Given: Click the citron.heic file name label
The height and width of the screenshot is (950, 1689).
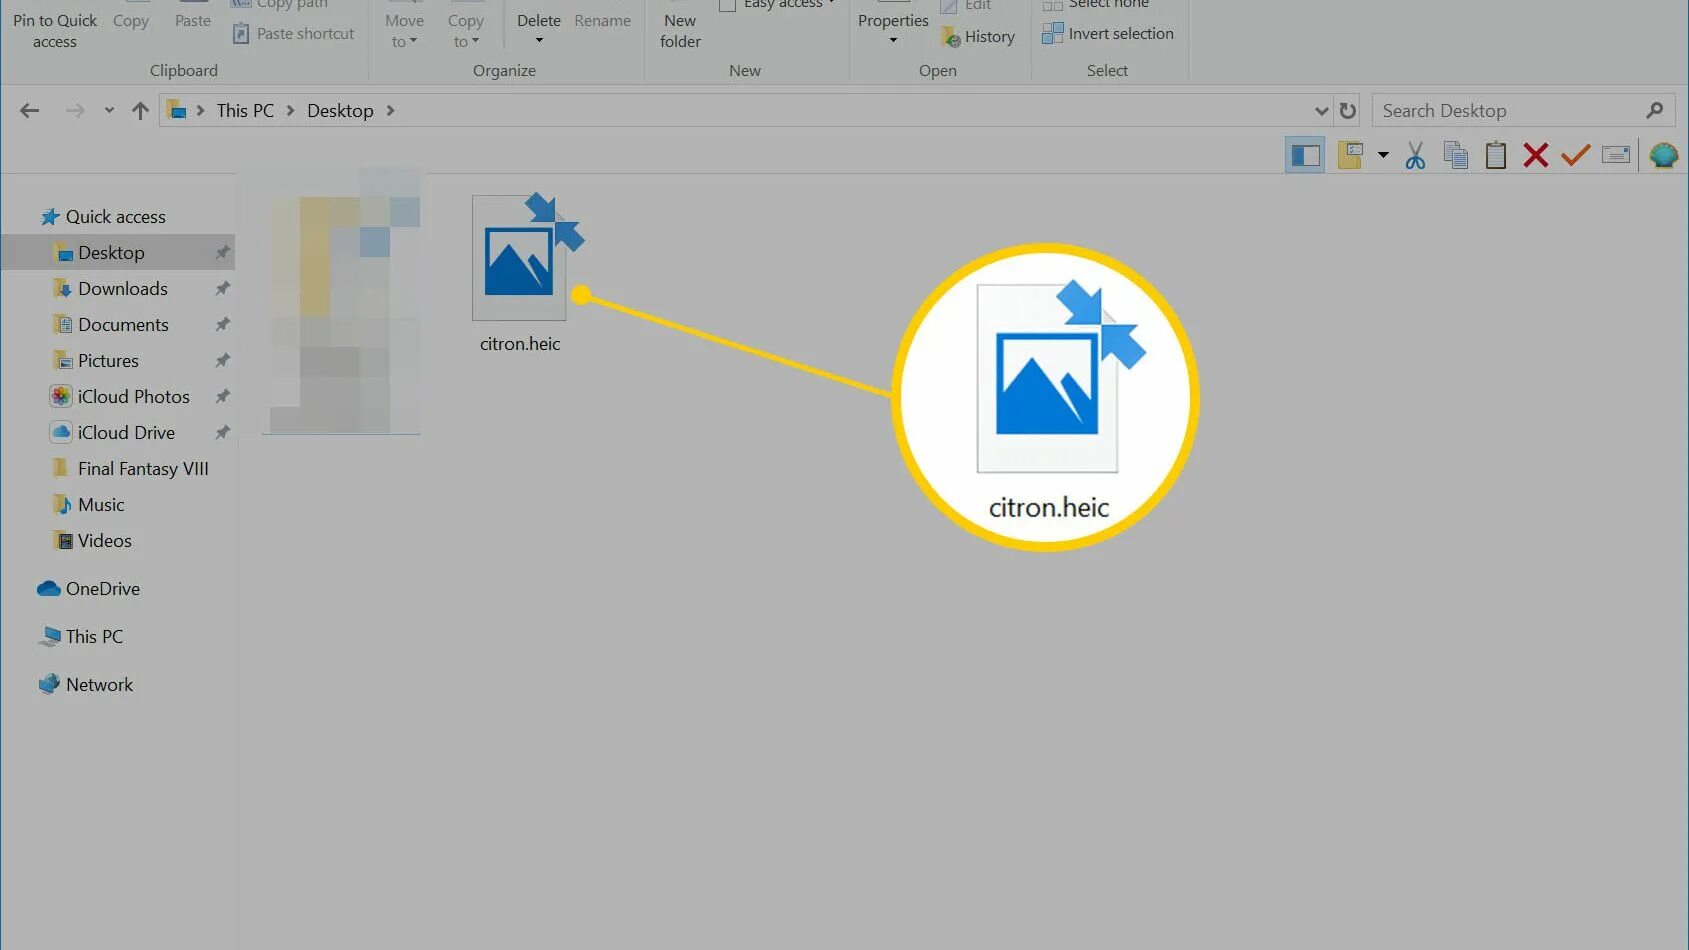Looking at the screenshot, I should coord(520,344).
